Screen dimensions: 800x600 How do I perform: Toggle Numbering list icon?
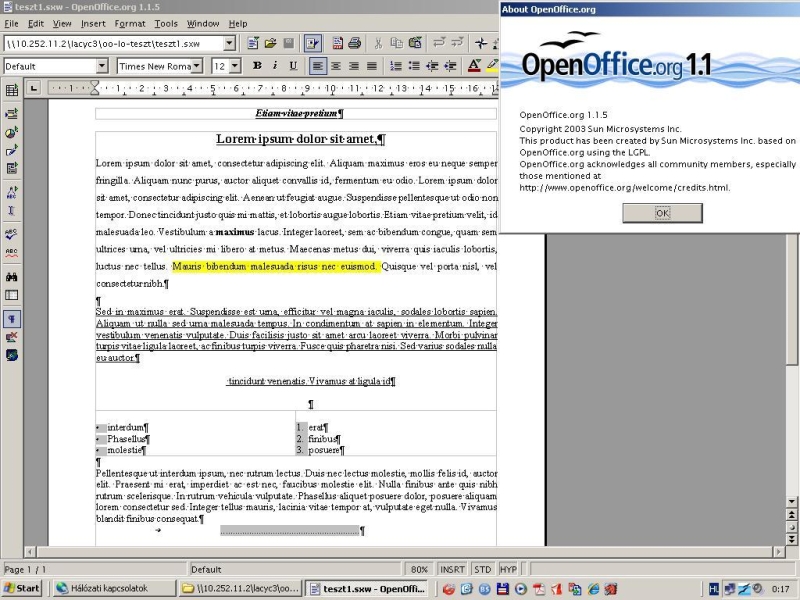tap(395, 66)
